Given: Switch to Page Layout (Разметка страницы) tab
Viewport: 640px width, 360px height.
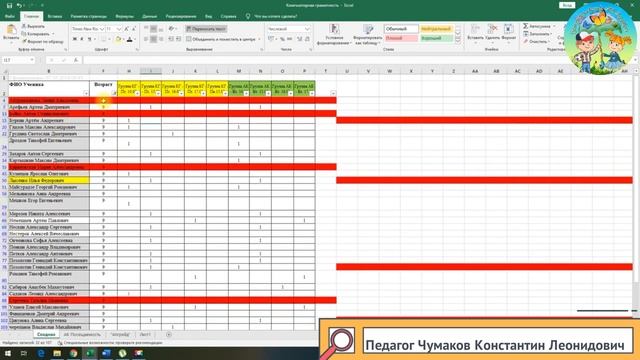Looking at the screenshot, I should tap(89, 16).
